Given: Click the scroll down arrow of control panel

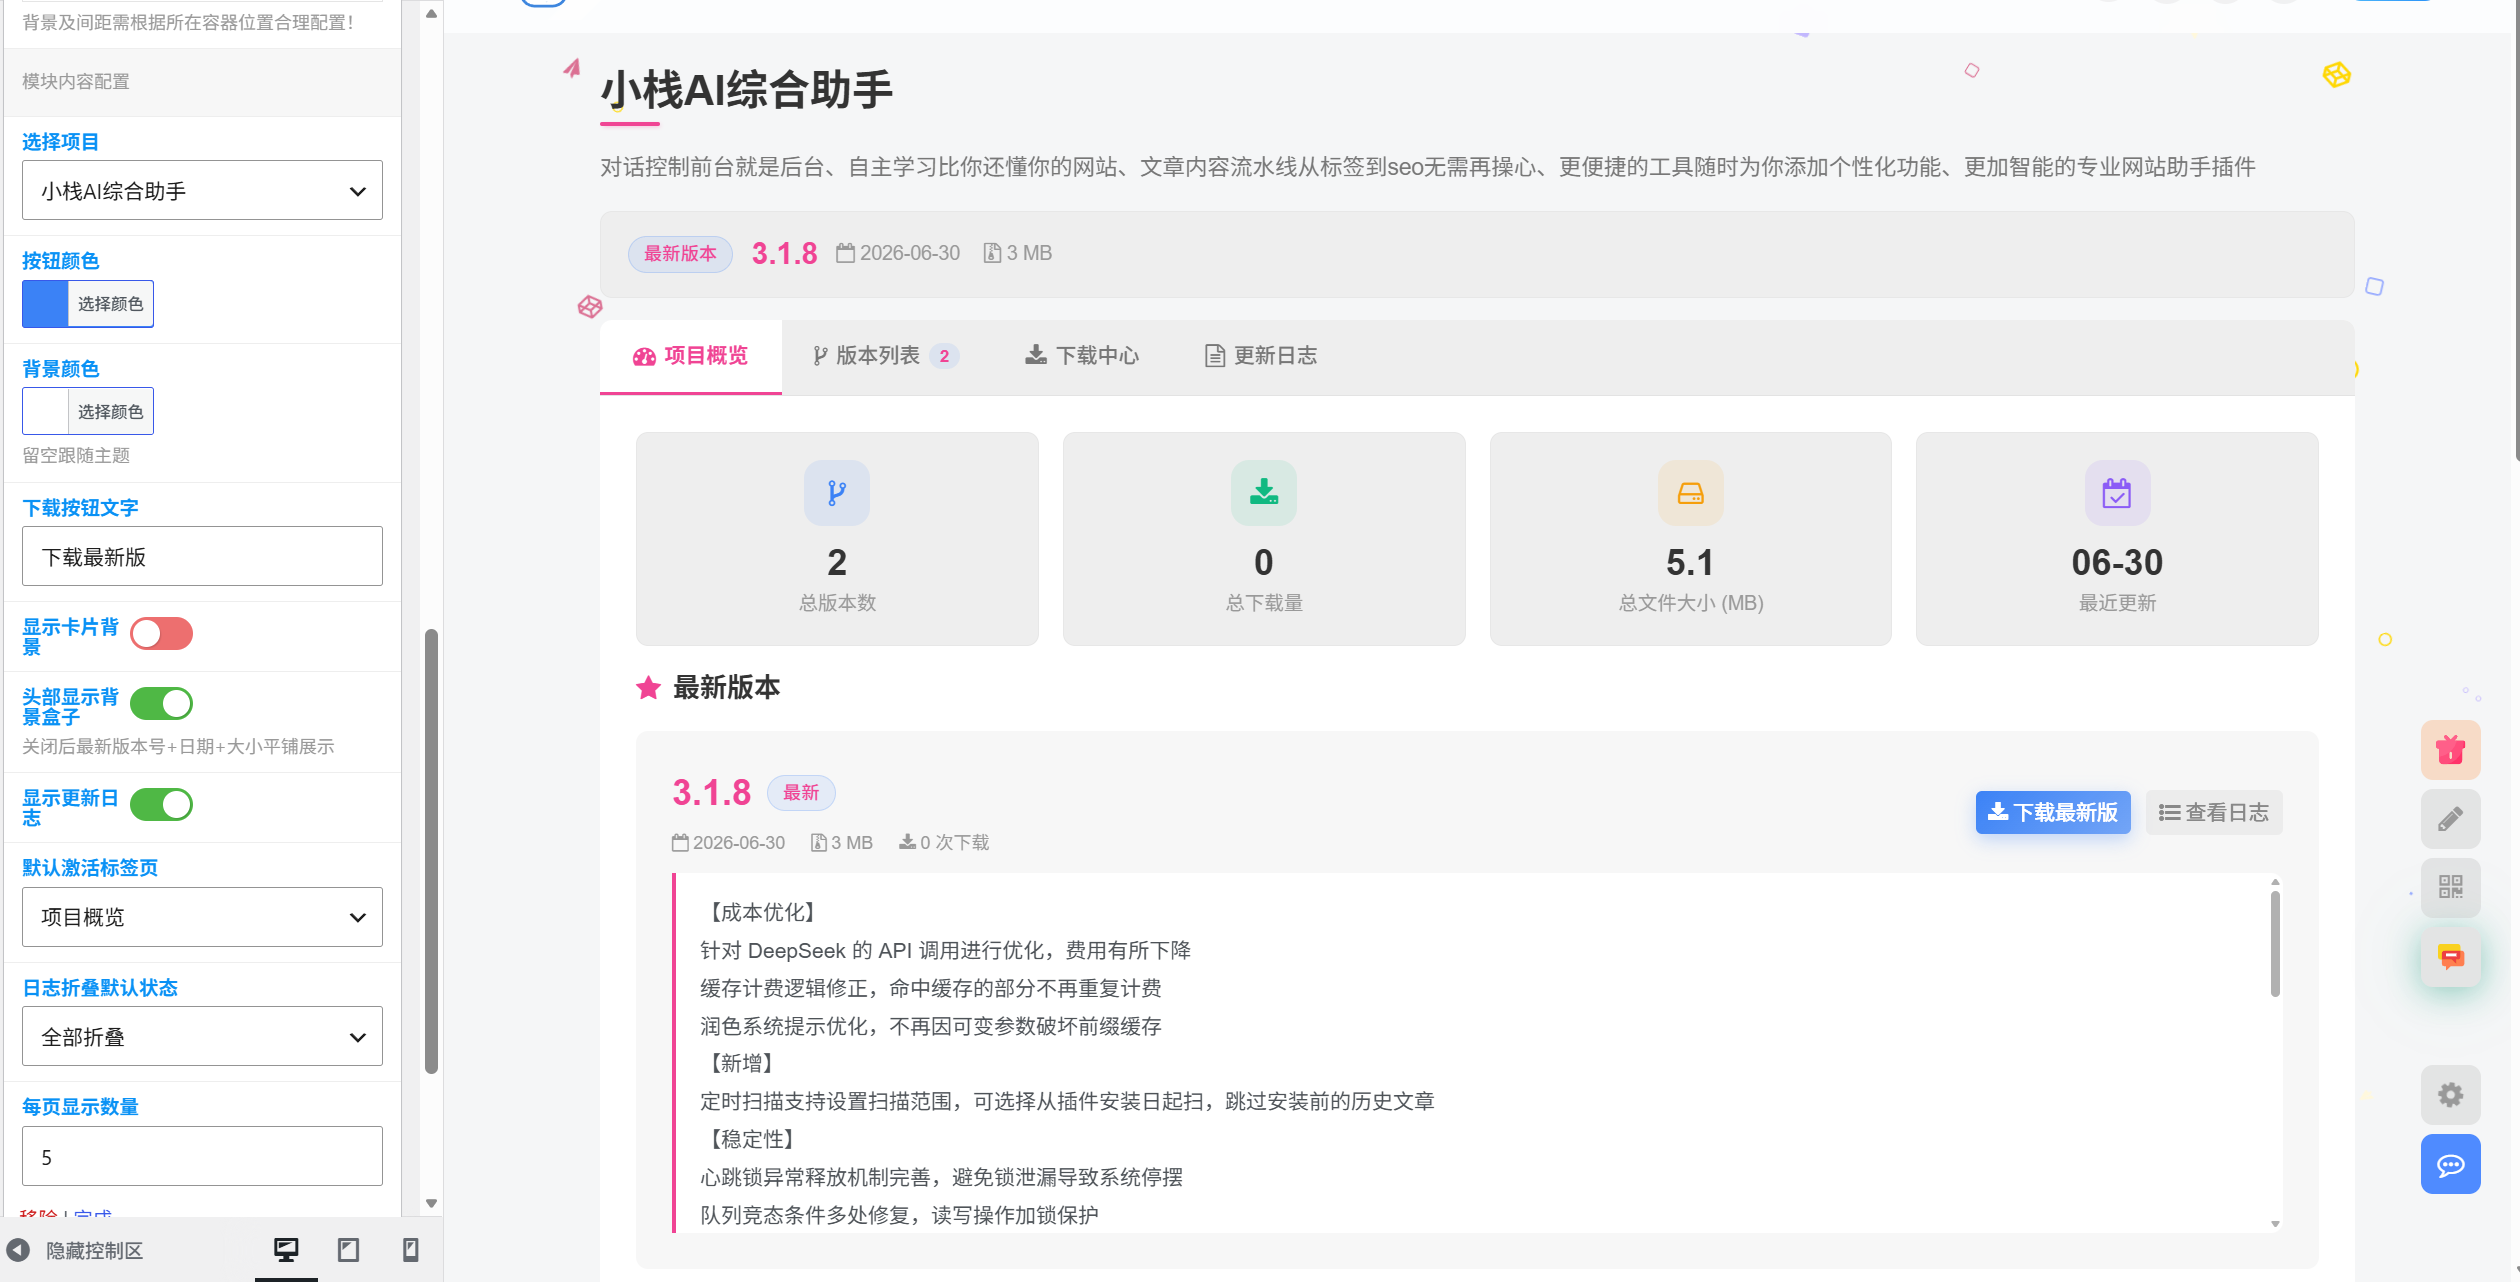Looking at the screenshot, I should click(431, 1203).
